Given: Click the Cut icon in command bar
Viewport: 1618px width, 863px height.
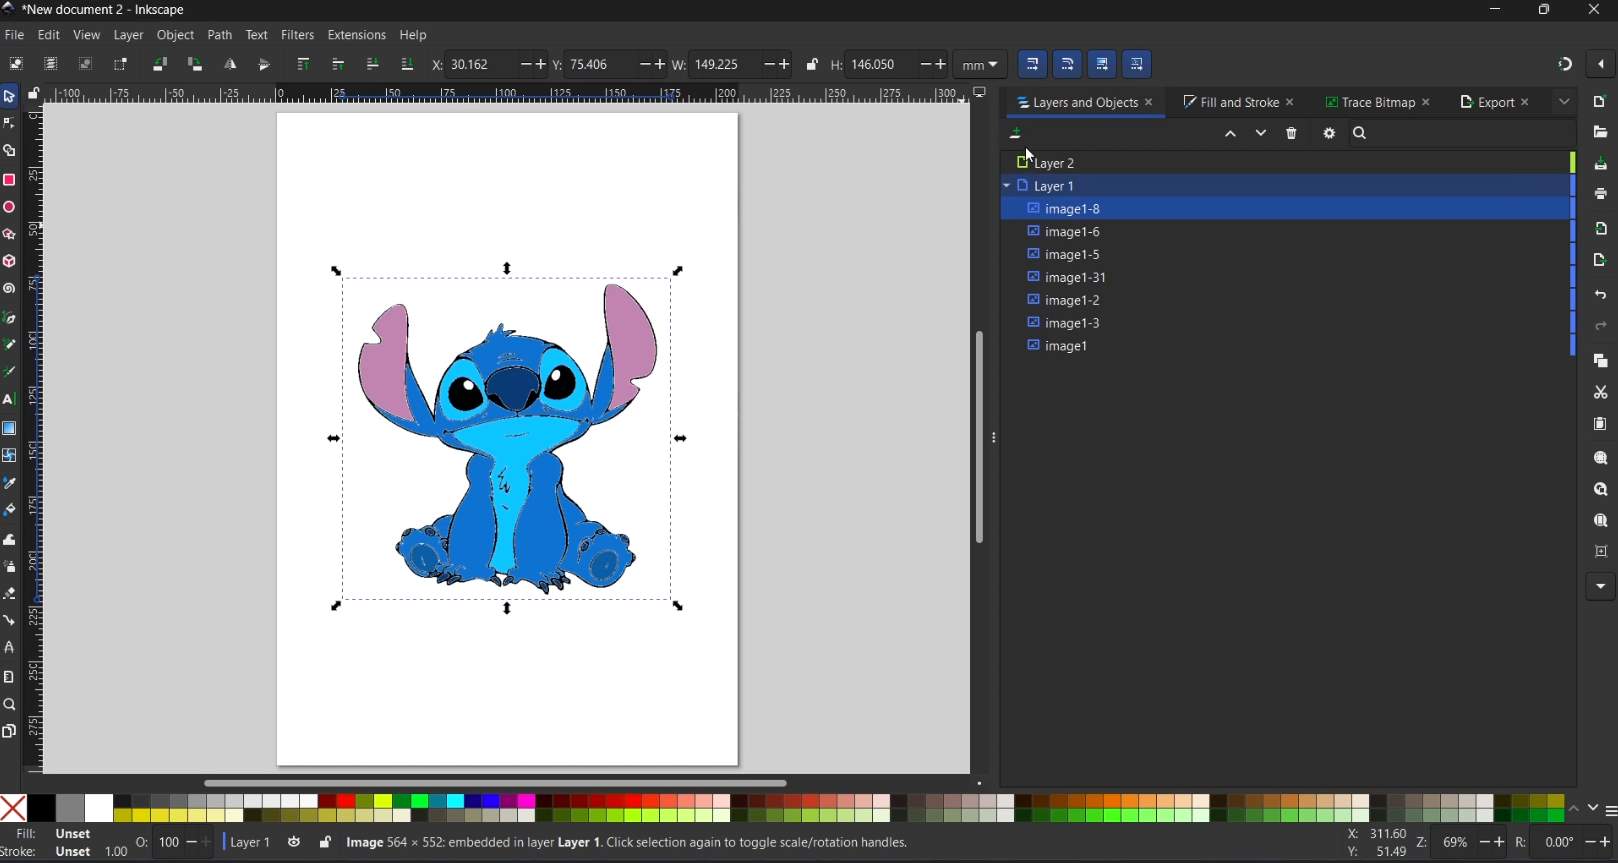Looking at the screenshot, I should [x=1600, y=393].
